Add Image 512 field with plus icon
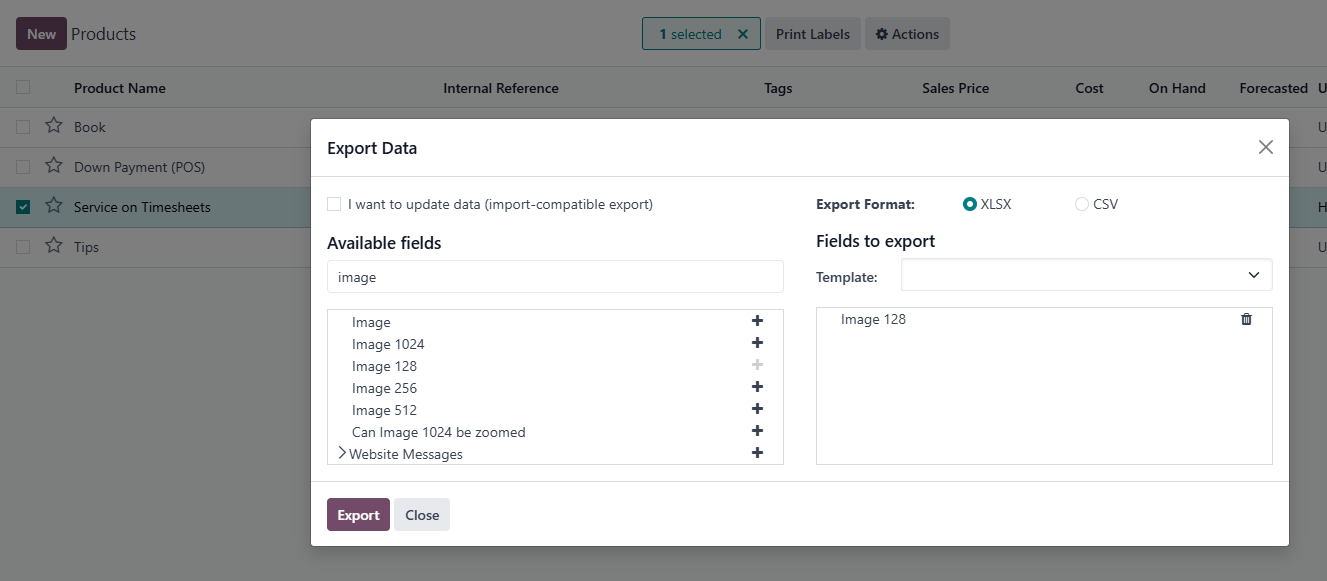This screenshot has width=1327, height=581. [x=757, y=410]
